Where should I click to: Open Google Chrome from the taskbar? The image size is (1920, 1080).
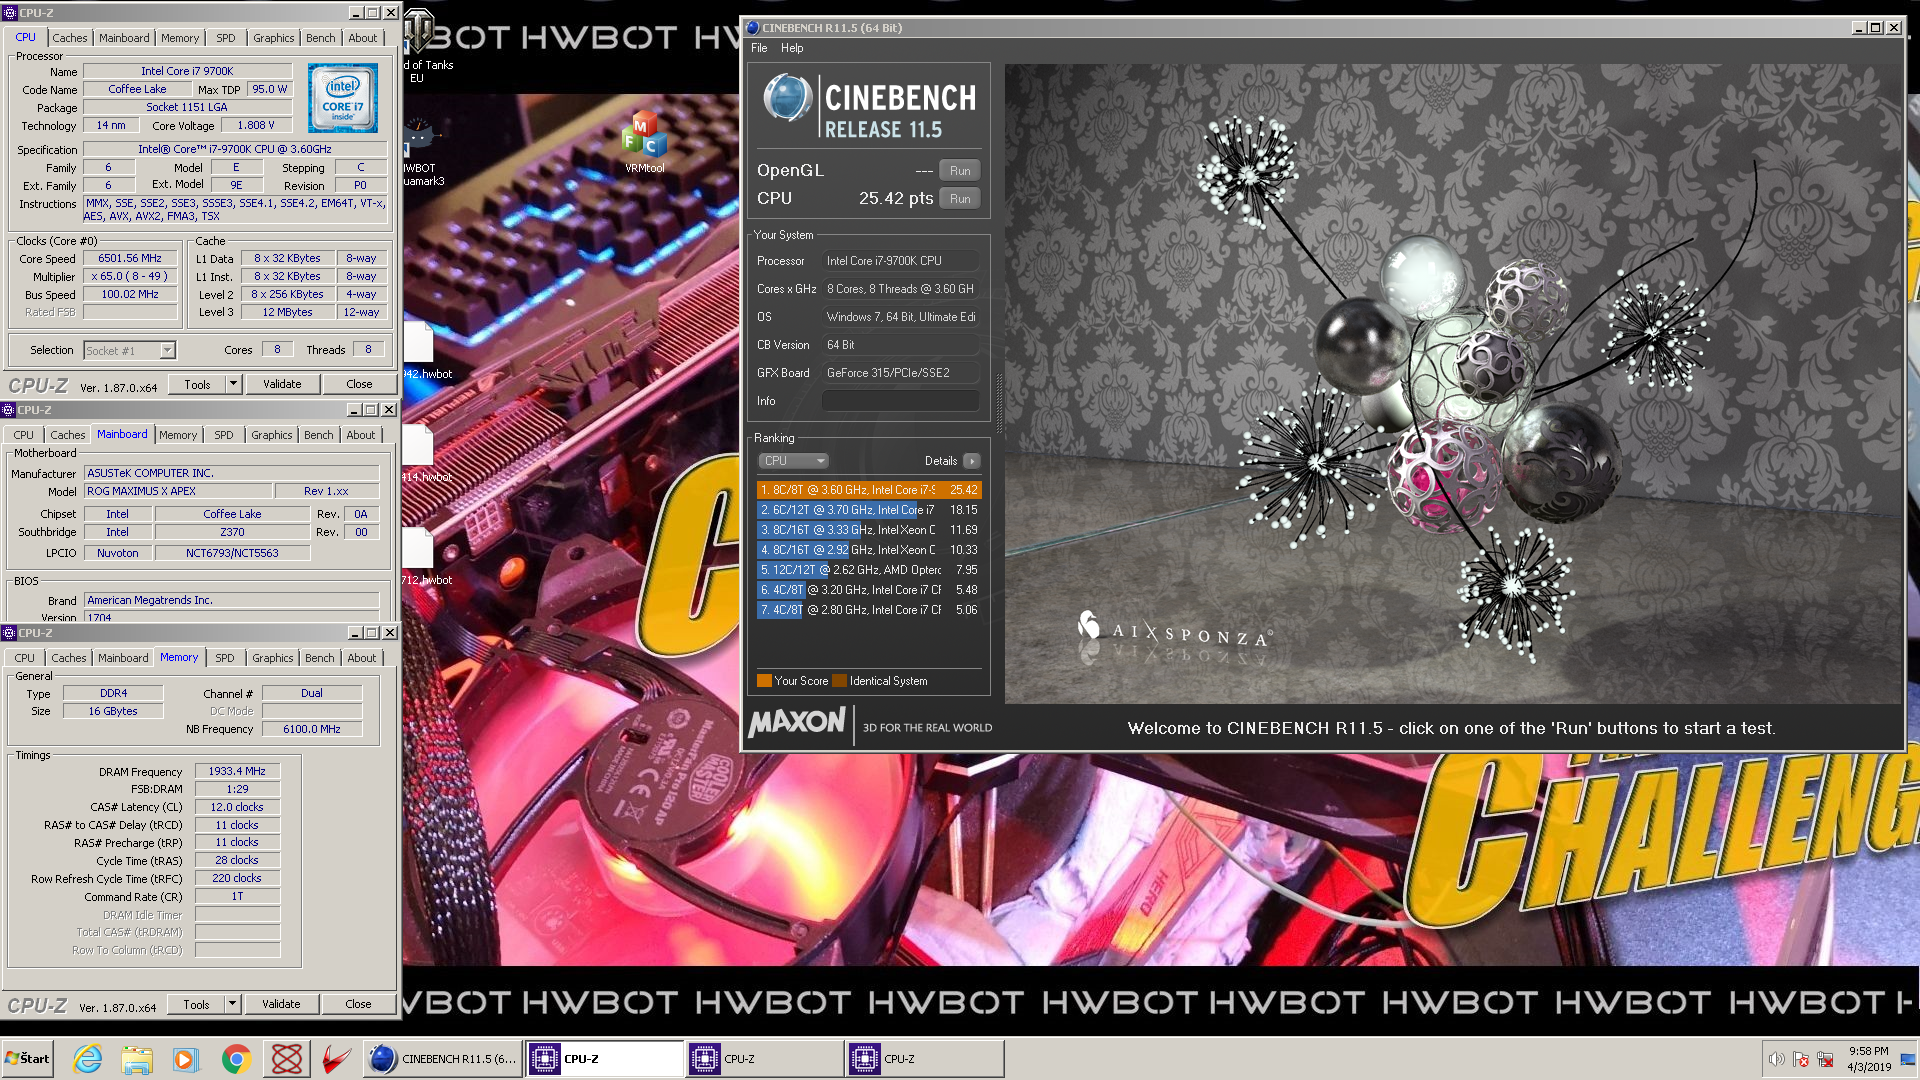(236, 1058)
